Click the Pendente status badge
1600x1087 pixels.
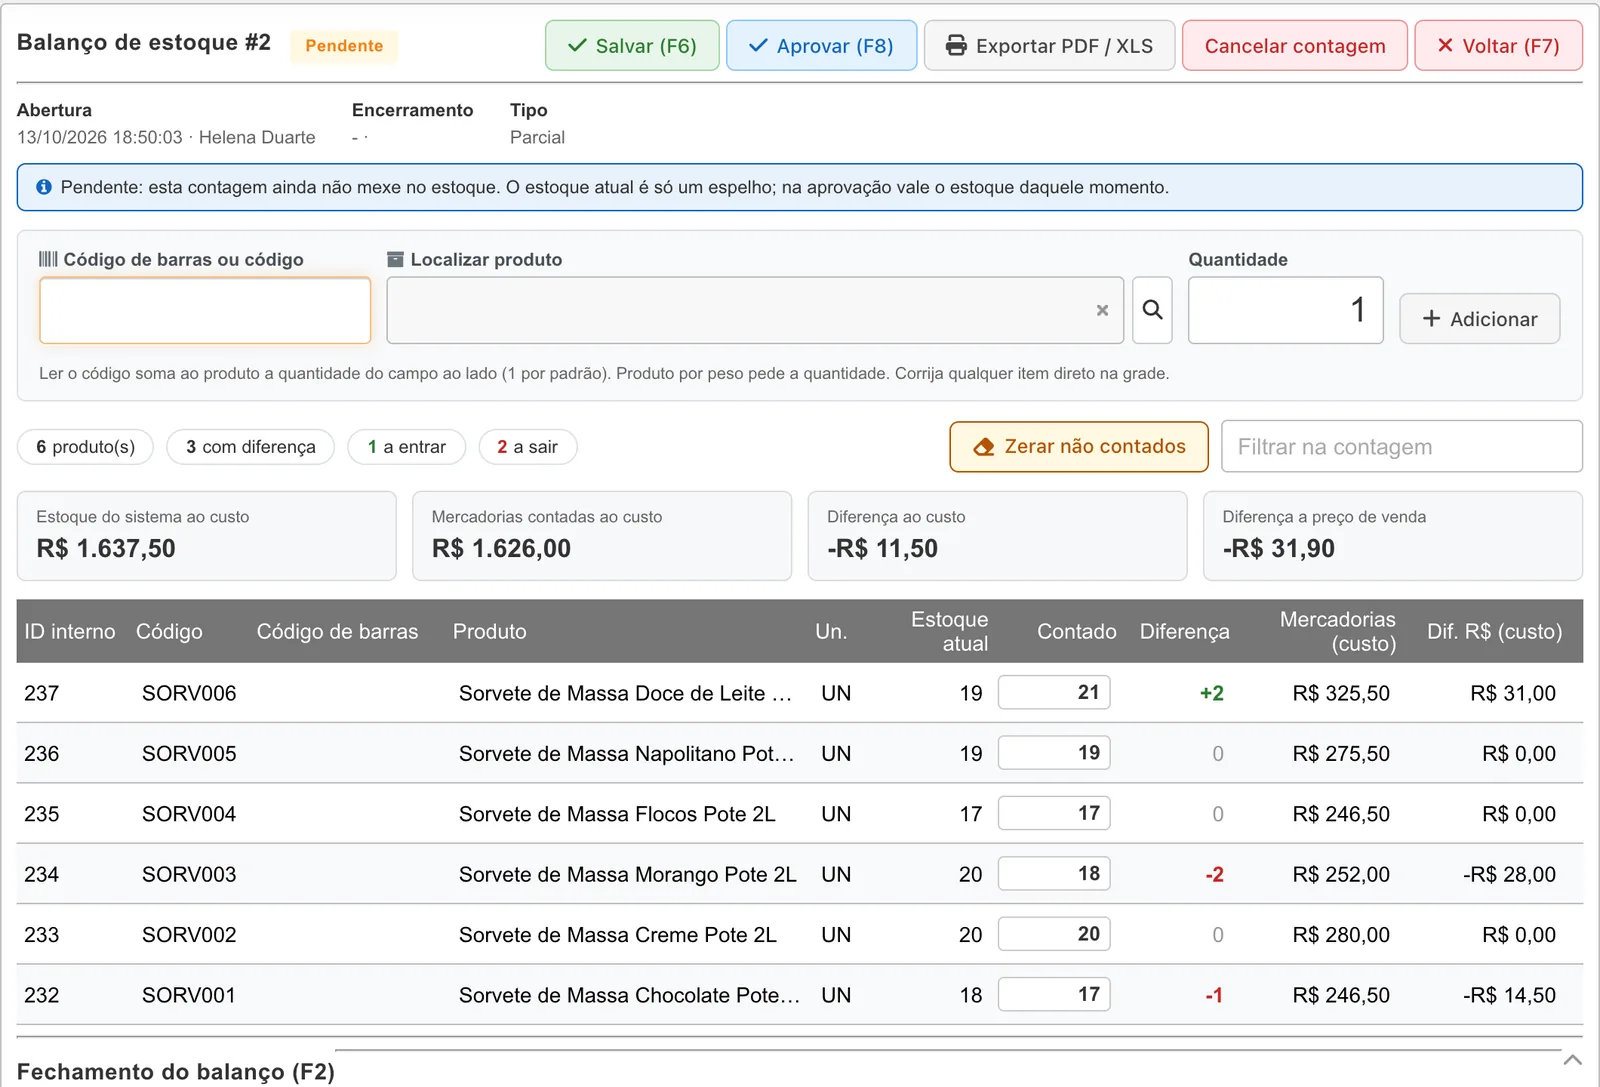[344, 46]
